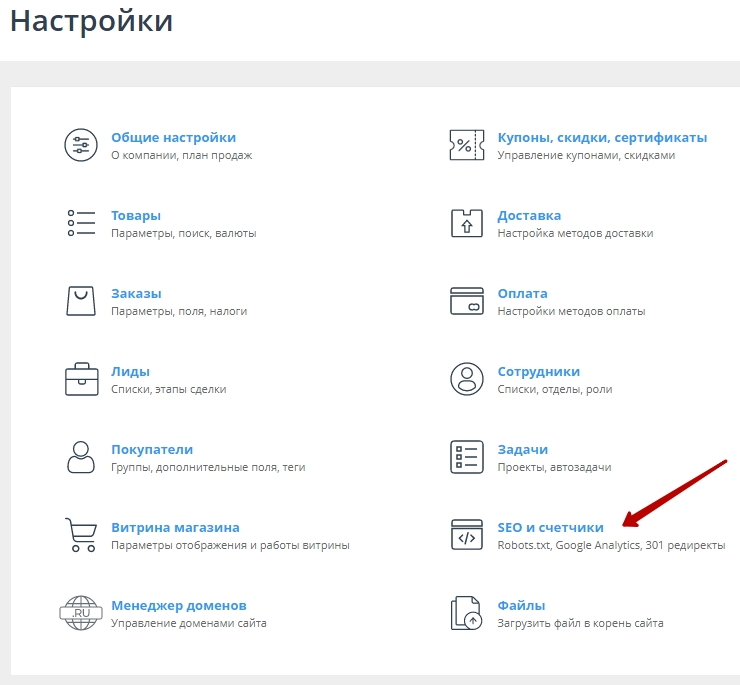Click the text 'Настройки методов оплаты'
Screen dimensions: 740x685
[571, 311]
